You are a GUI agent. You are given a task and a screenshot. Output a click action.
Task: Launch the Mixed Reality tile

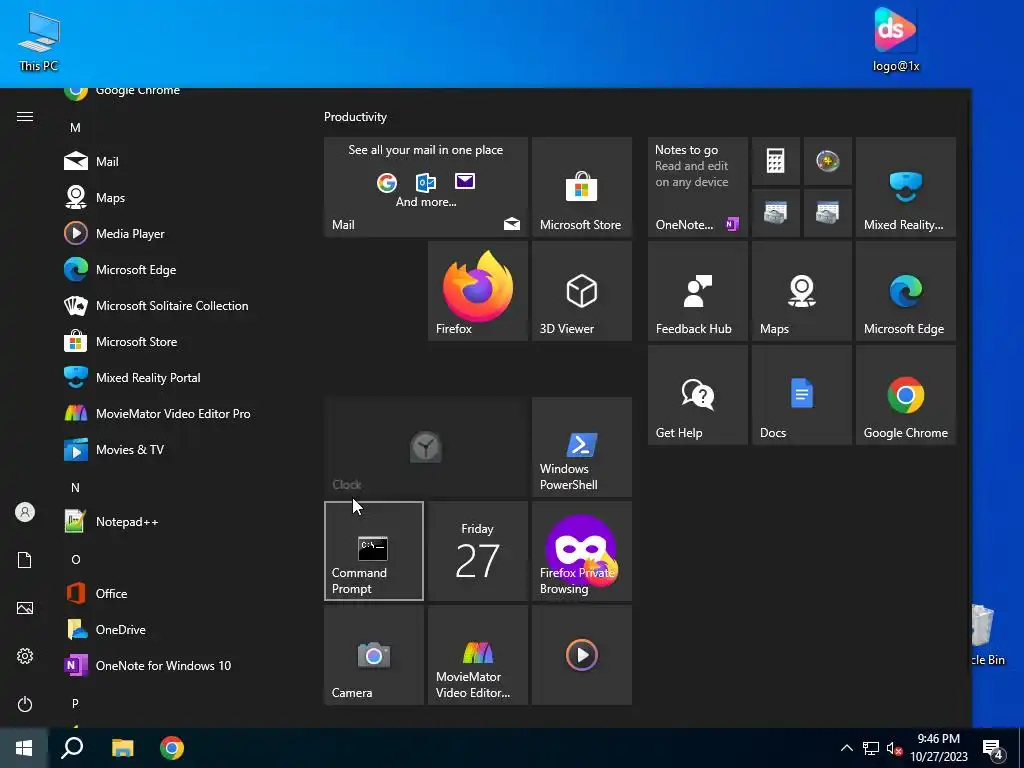coord(906,187)
